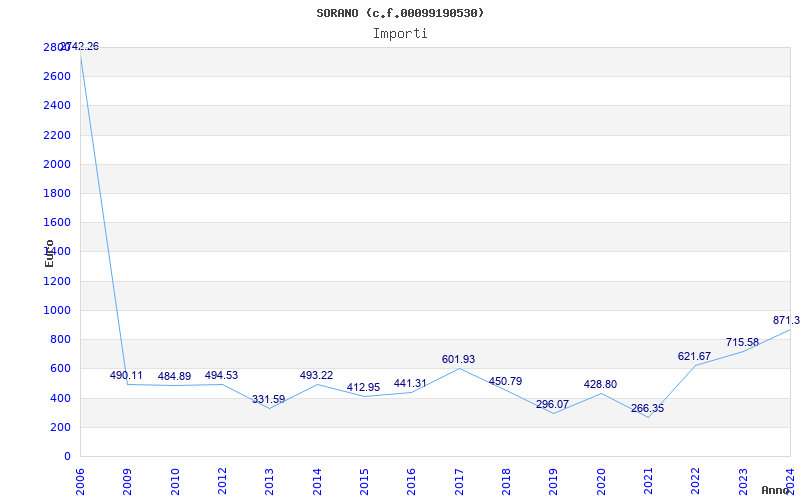
Task: Click the Euro y-axis label
Action: [x=49, y=253]
